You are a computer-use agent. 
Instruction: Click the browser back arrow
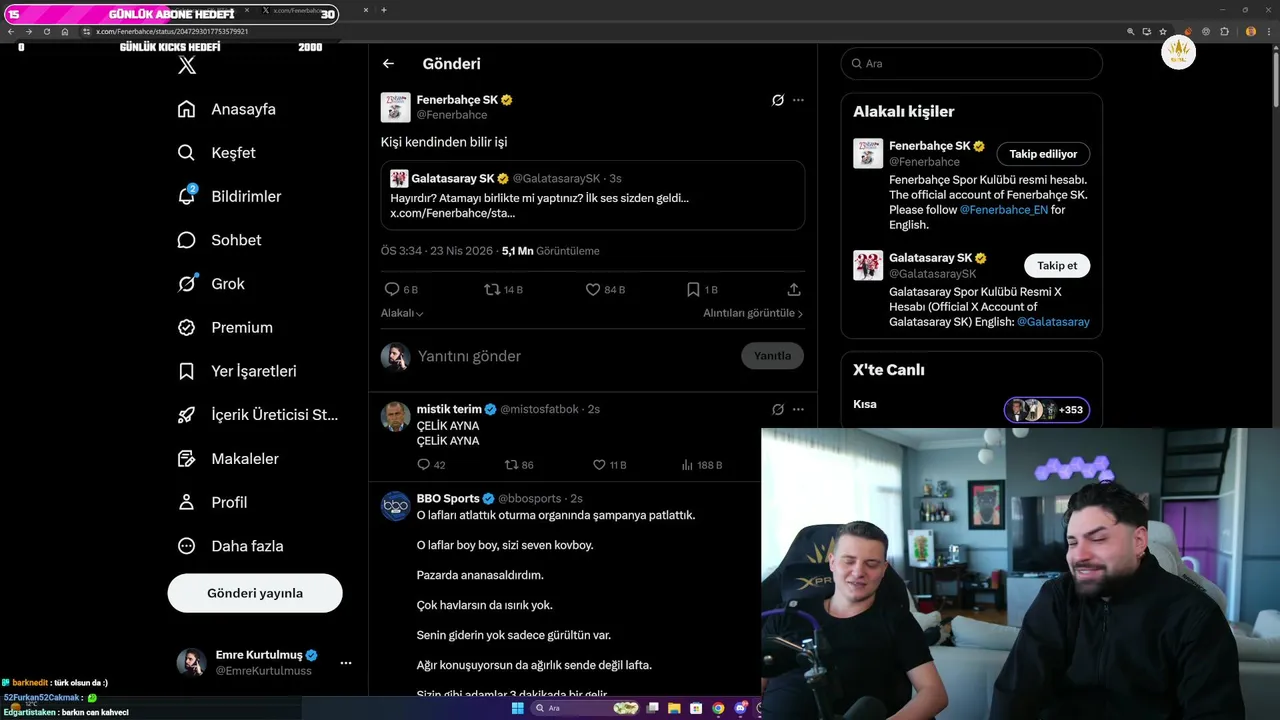[x=11, y=32]
